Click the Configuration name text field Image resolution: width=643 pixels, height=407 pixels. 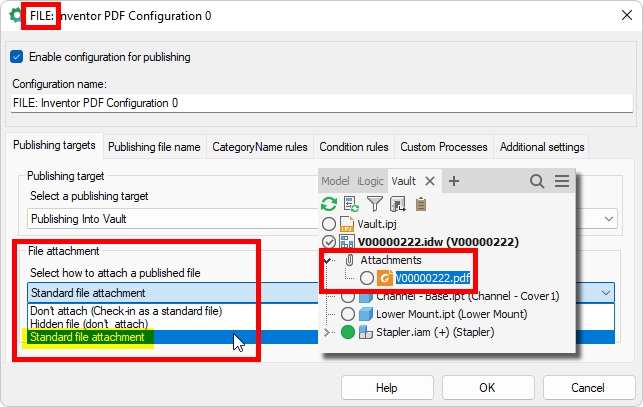321,103
